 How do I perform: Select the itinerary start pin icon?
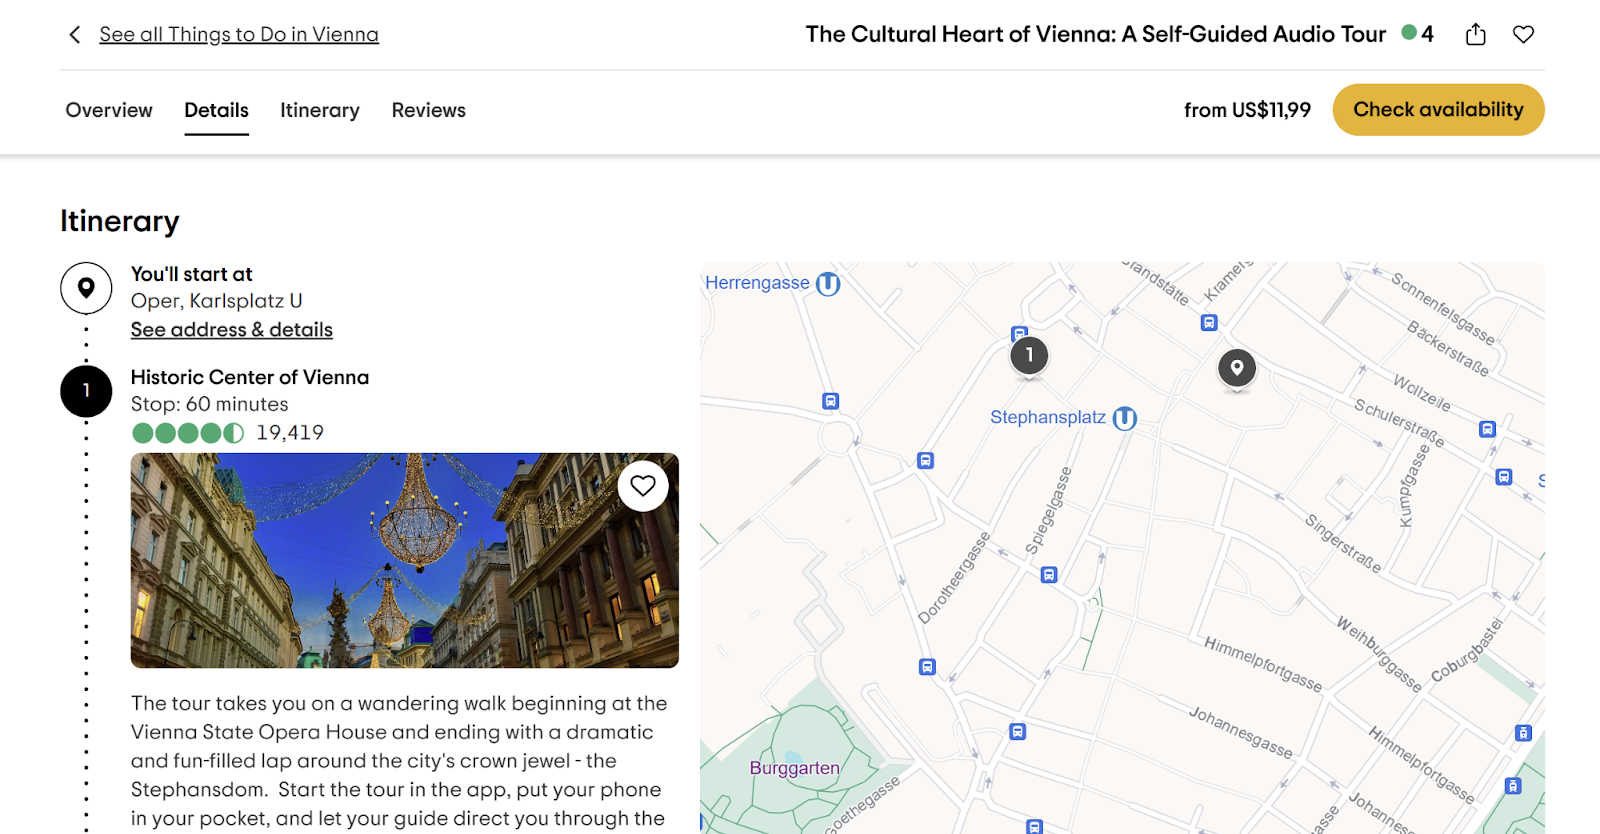coord(86,288)
